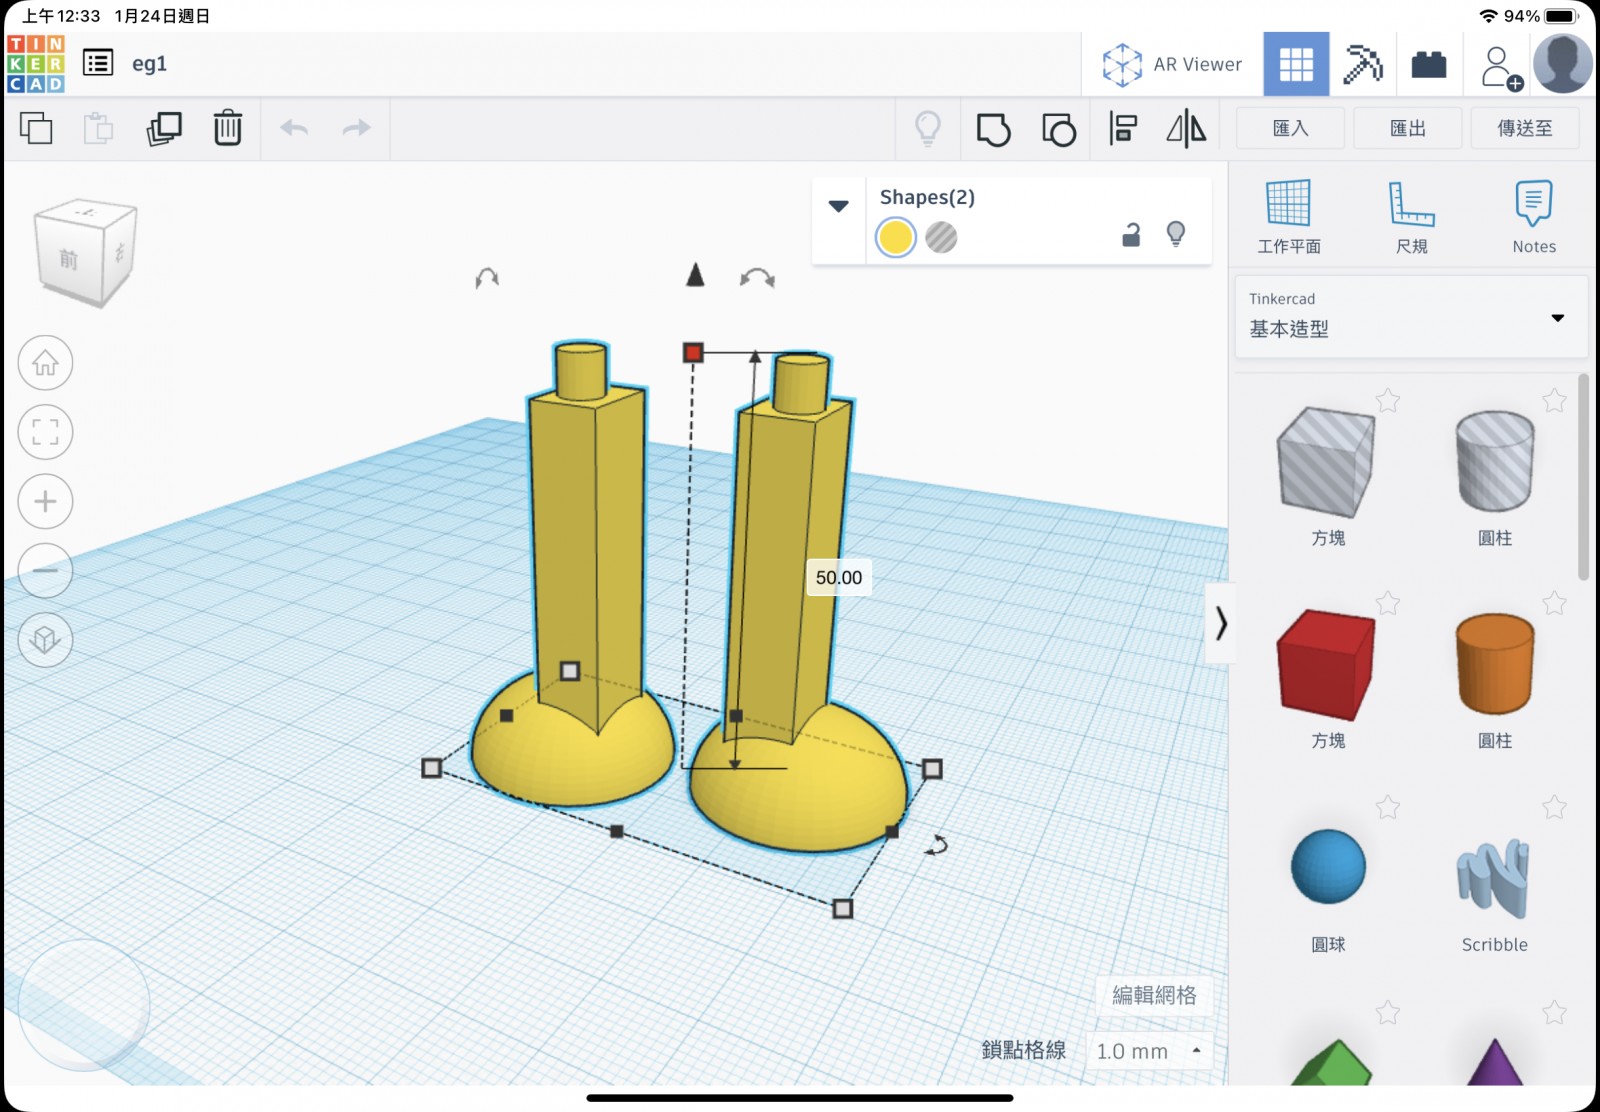The image size is (1600, 1112).
Task: Hide selected shapes via inspector lightbulb
Action: point(1176,234)
